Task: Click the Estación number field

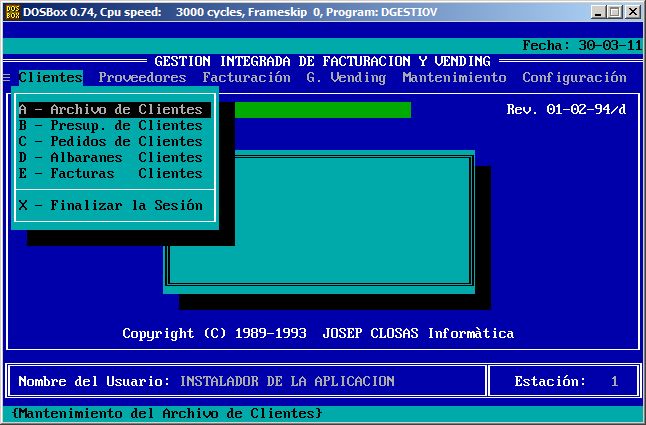Action: coord(614,381)
